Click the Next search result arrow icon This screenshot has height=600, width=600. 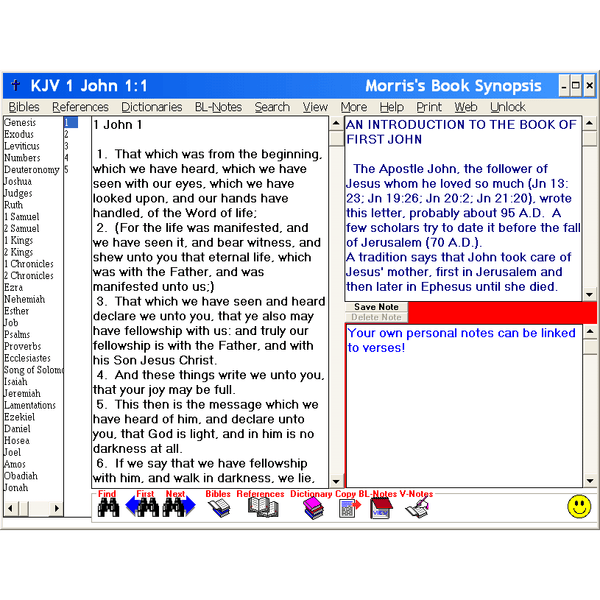(x=179, y=508)
